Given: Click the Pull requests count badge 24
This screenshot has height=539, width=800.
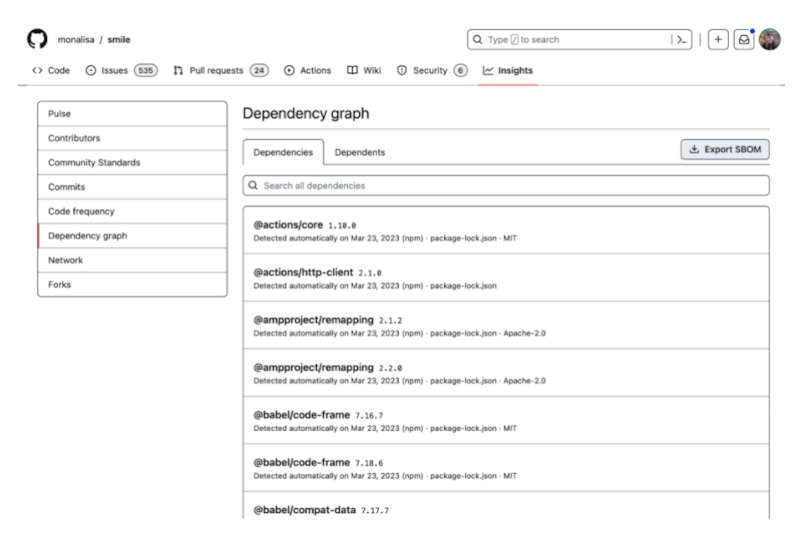Looking at the screenshot, I should tap(259, 70).
